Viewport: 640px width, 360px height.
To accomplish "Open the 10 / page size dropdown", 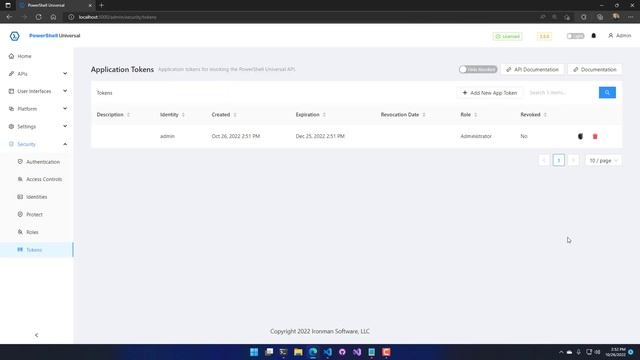I will click(x=603, y=160).
